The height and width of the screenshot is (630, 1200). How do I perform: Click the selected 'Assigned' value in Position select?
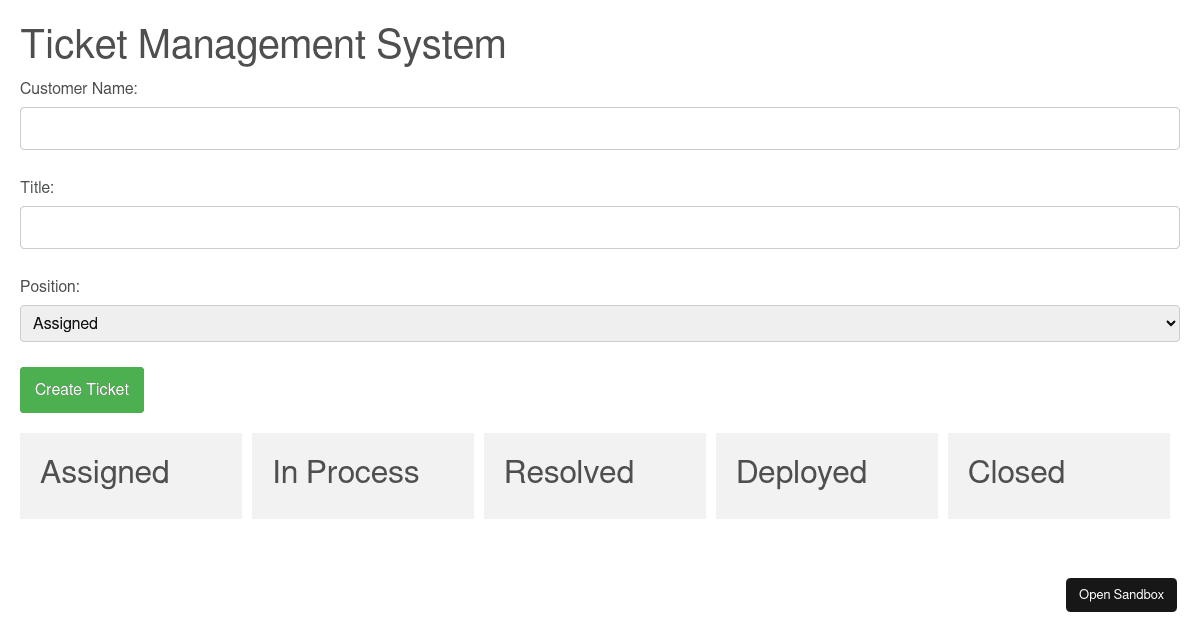pos(66,324)
